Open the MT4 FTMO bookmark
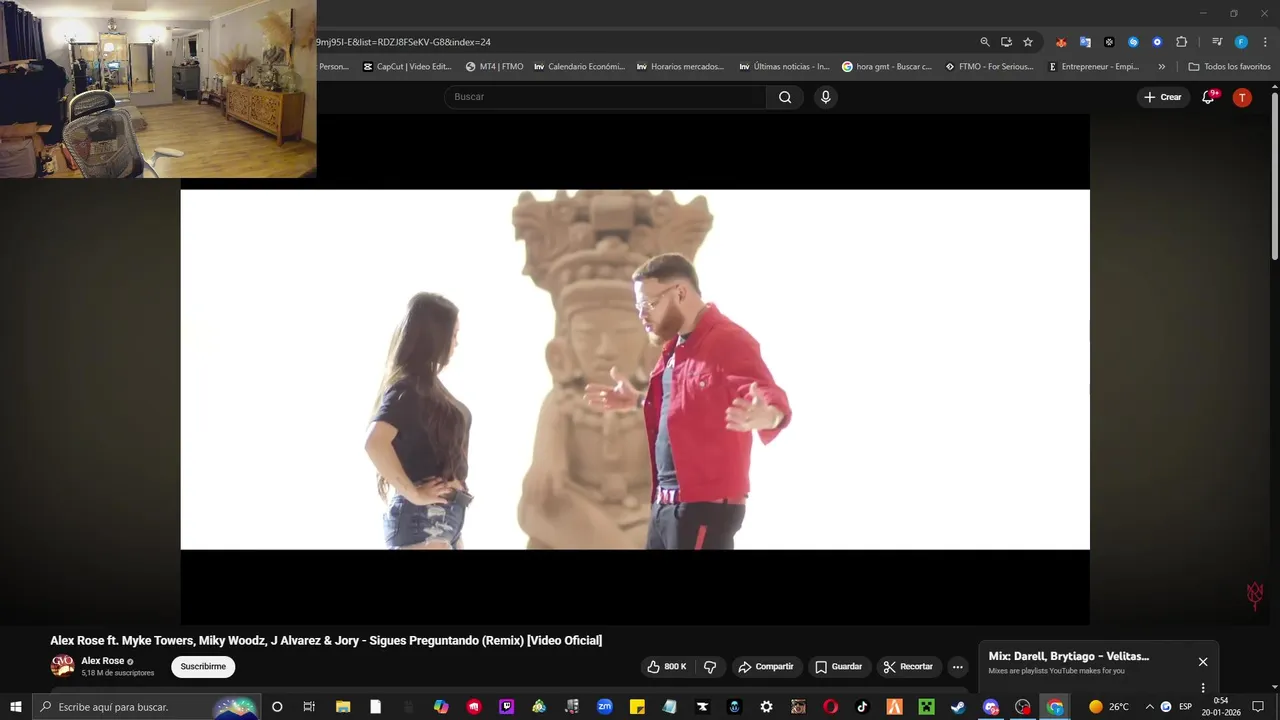Viewport: 1280px width, 720px height. (x=495, y=67)
